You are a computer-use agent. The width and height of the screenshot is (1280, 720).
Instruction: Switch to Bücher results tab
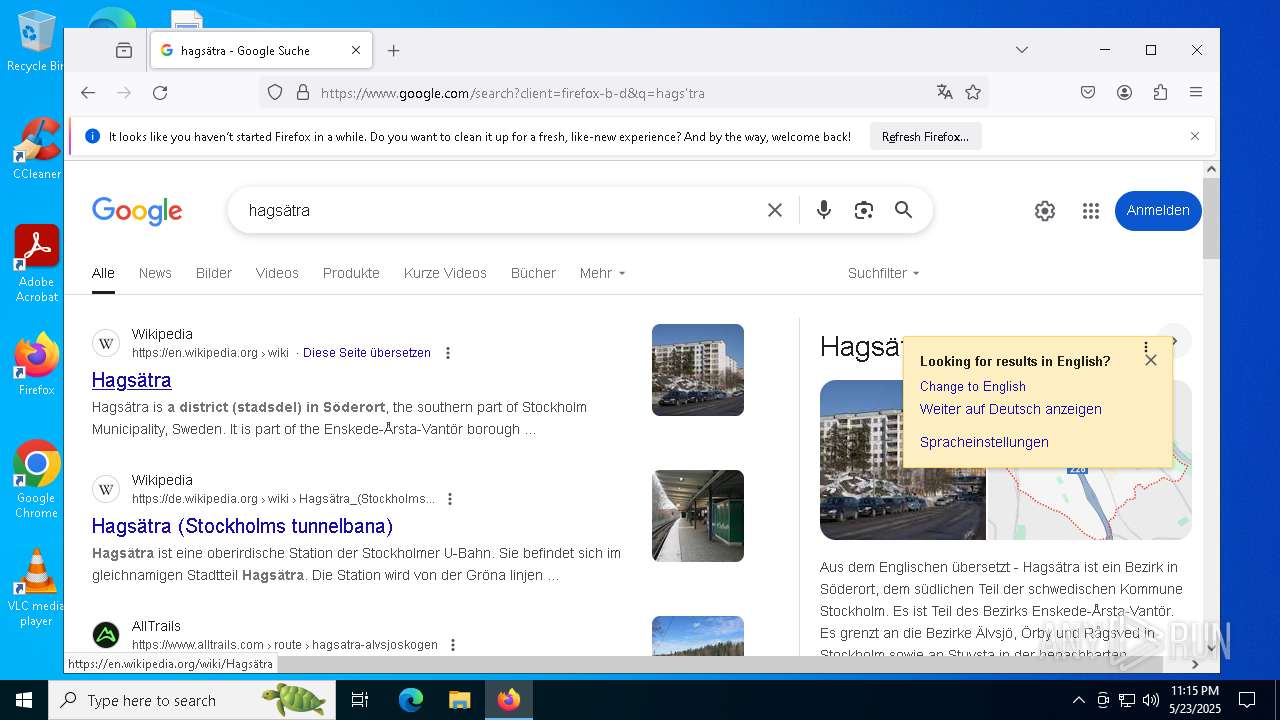(533, 273)
